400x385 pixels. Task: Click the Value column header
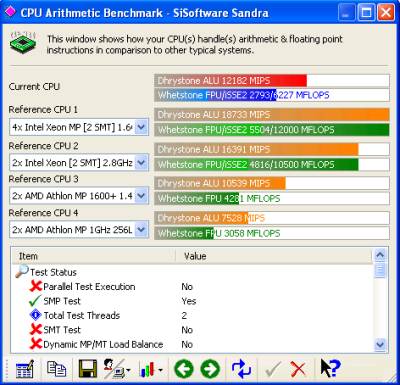point(273,256)
